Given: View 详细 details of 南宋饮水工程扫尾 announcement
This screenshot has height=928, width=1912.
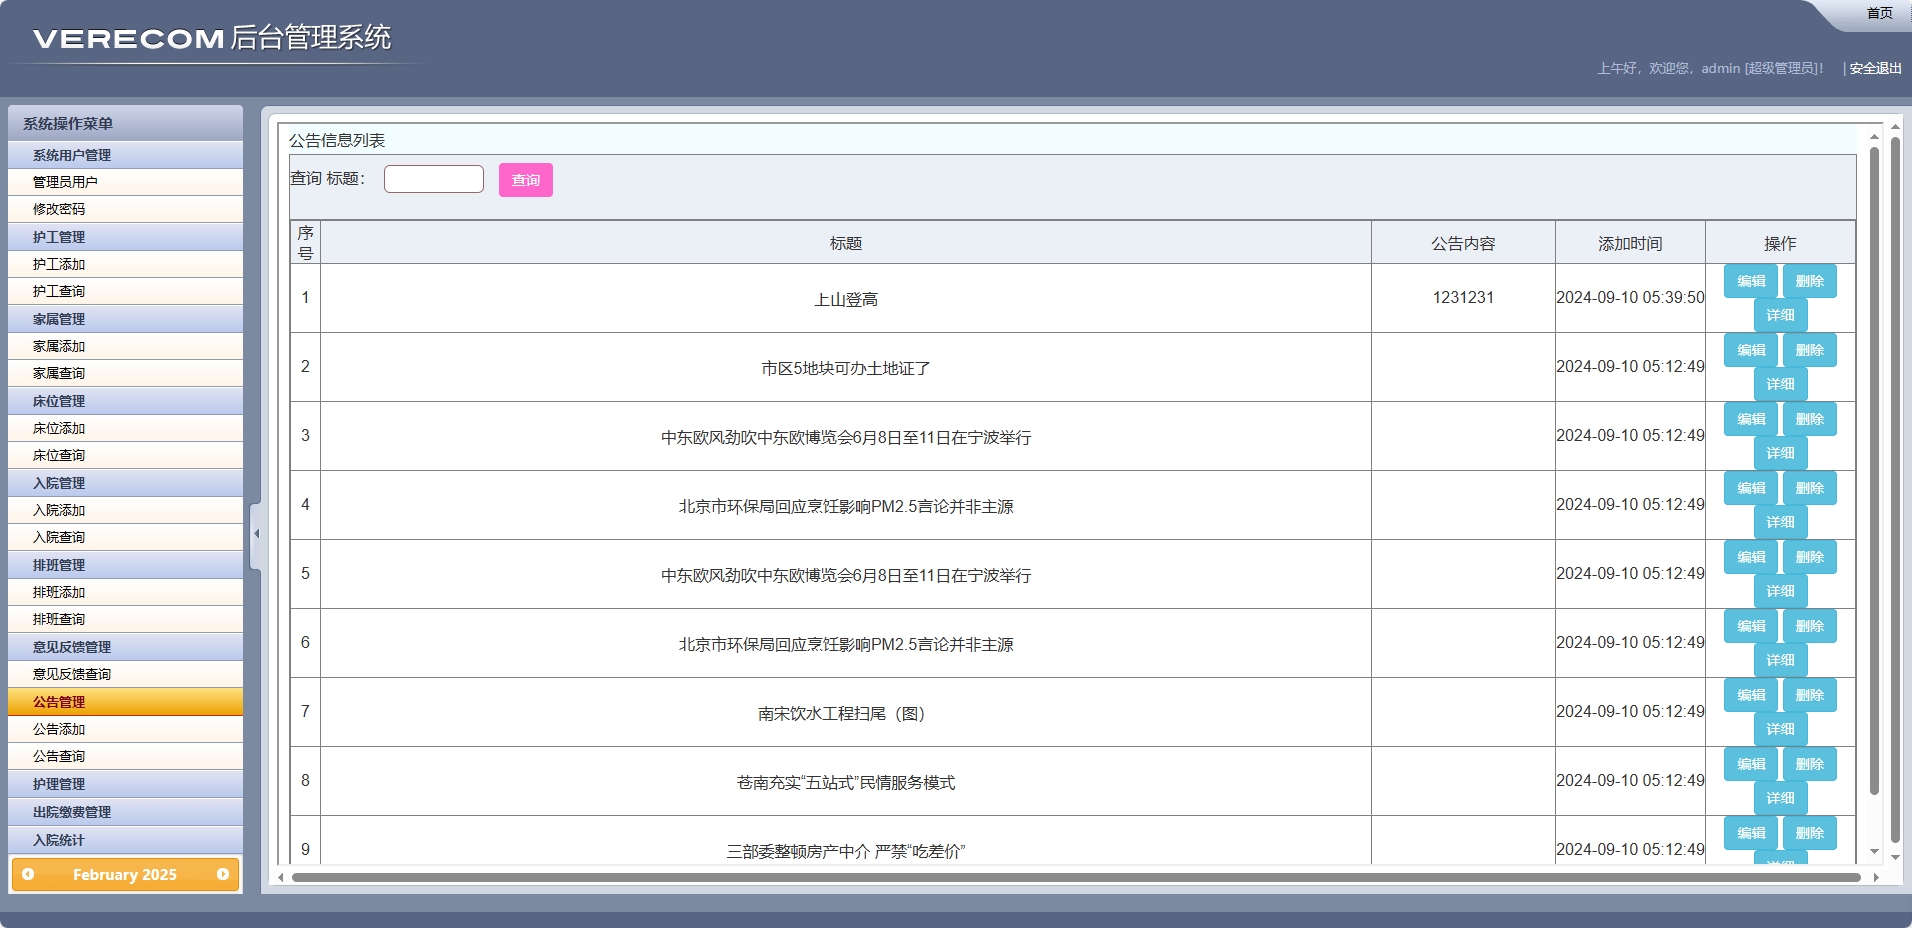Looking at the screenshot, I should click(1781, 728).
